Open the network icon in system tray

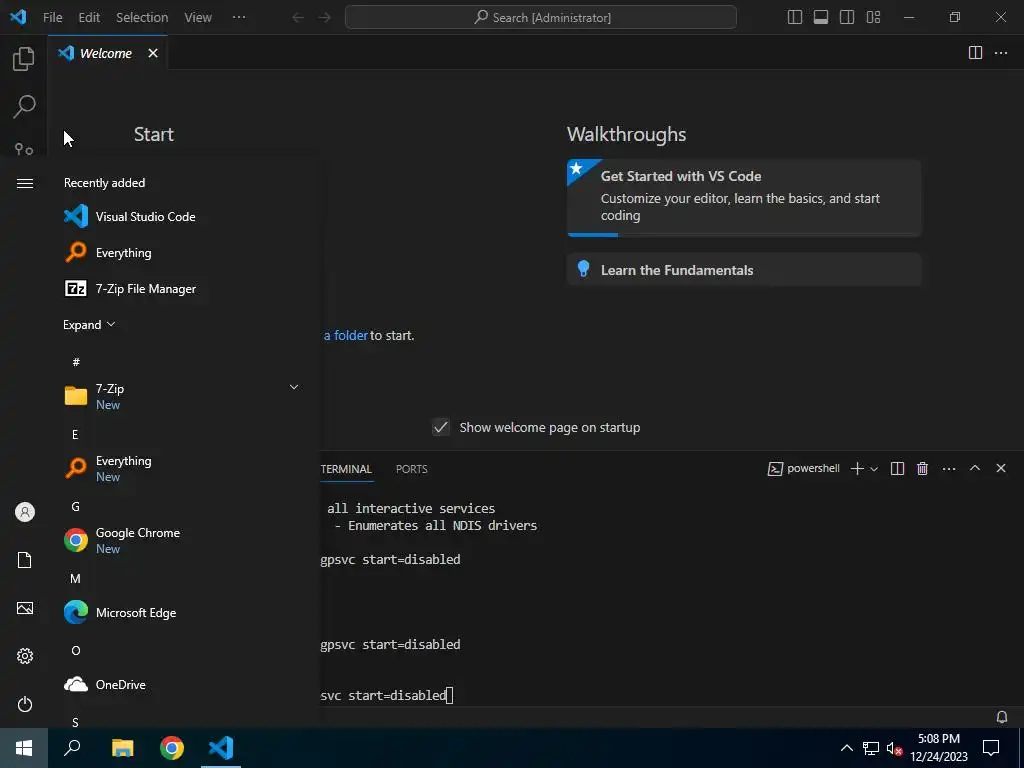click(x=871, y=748)
